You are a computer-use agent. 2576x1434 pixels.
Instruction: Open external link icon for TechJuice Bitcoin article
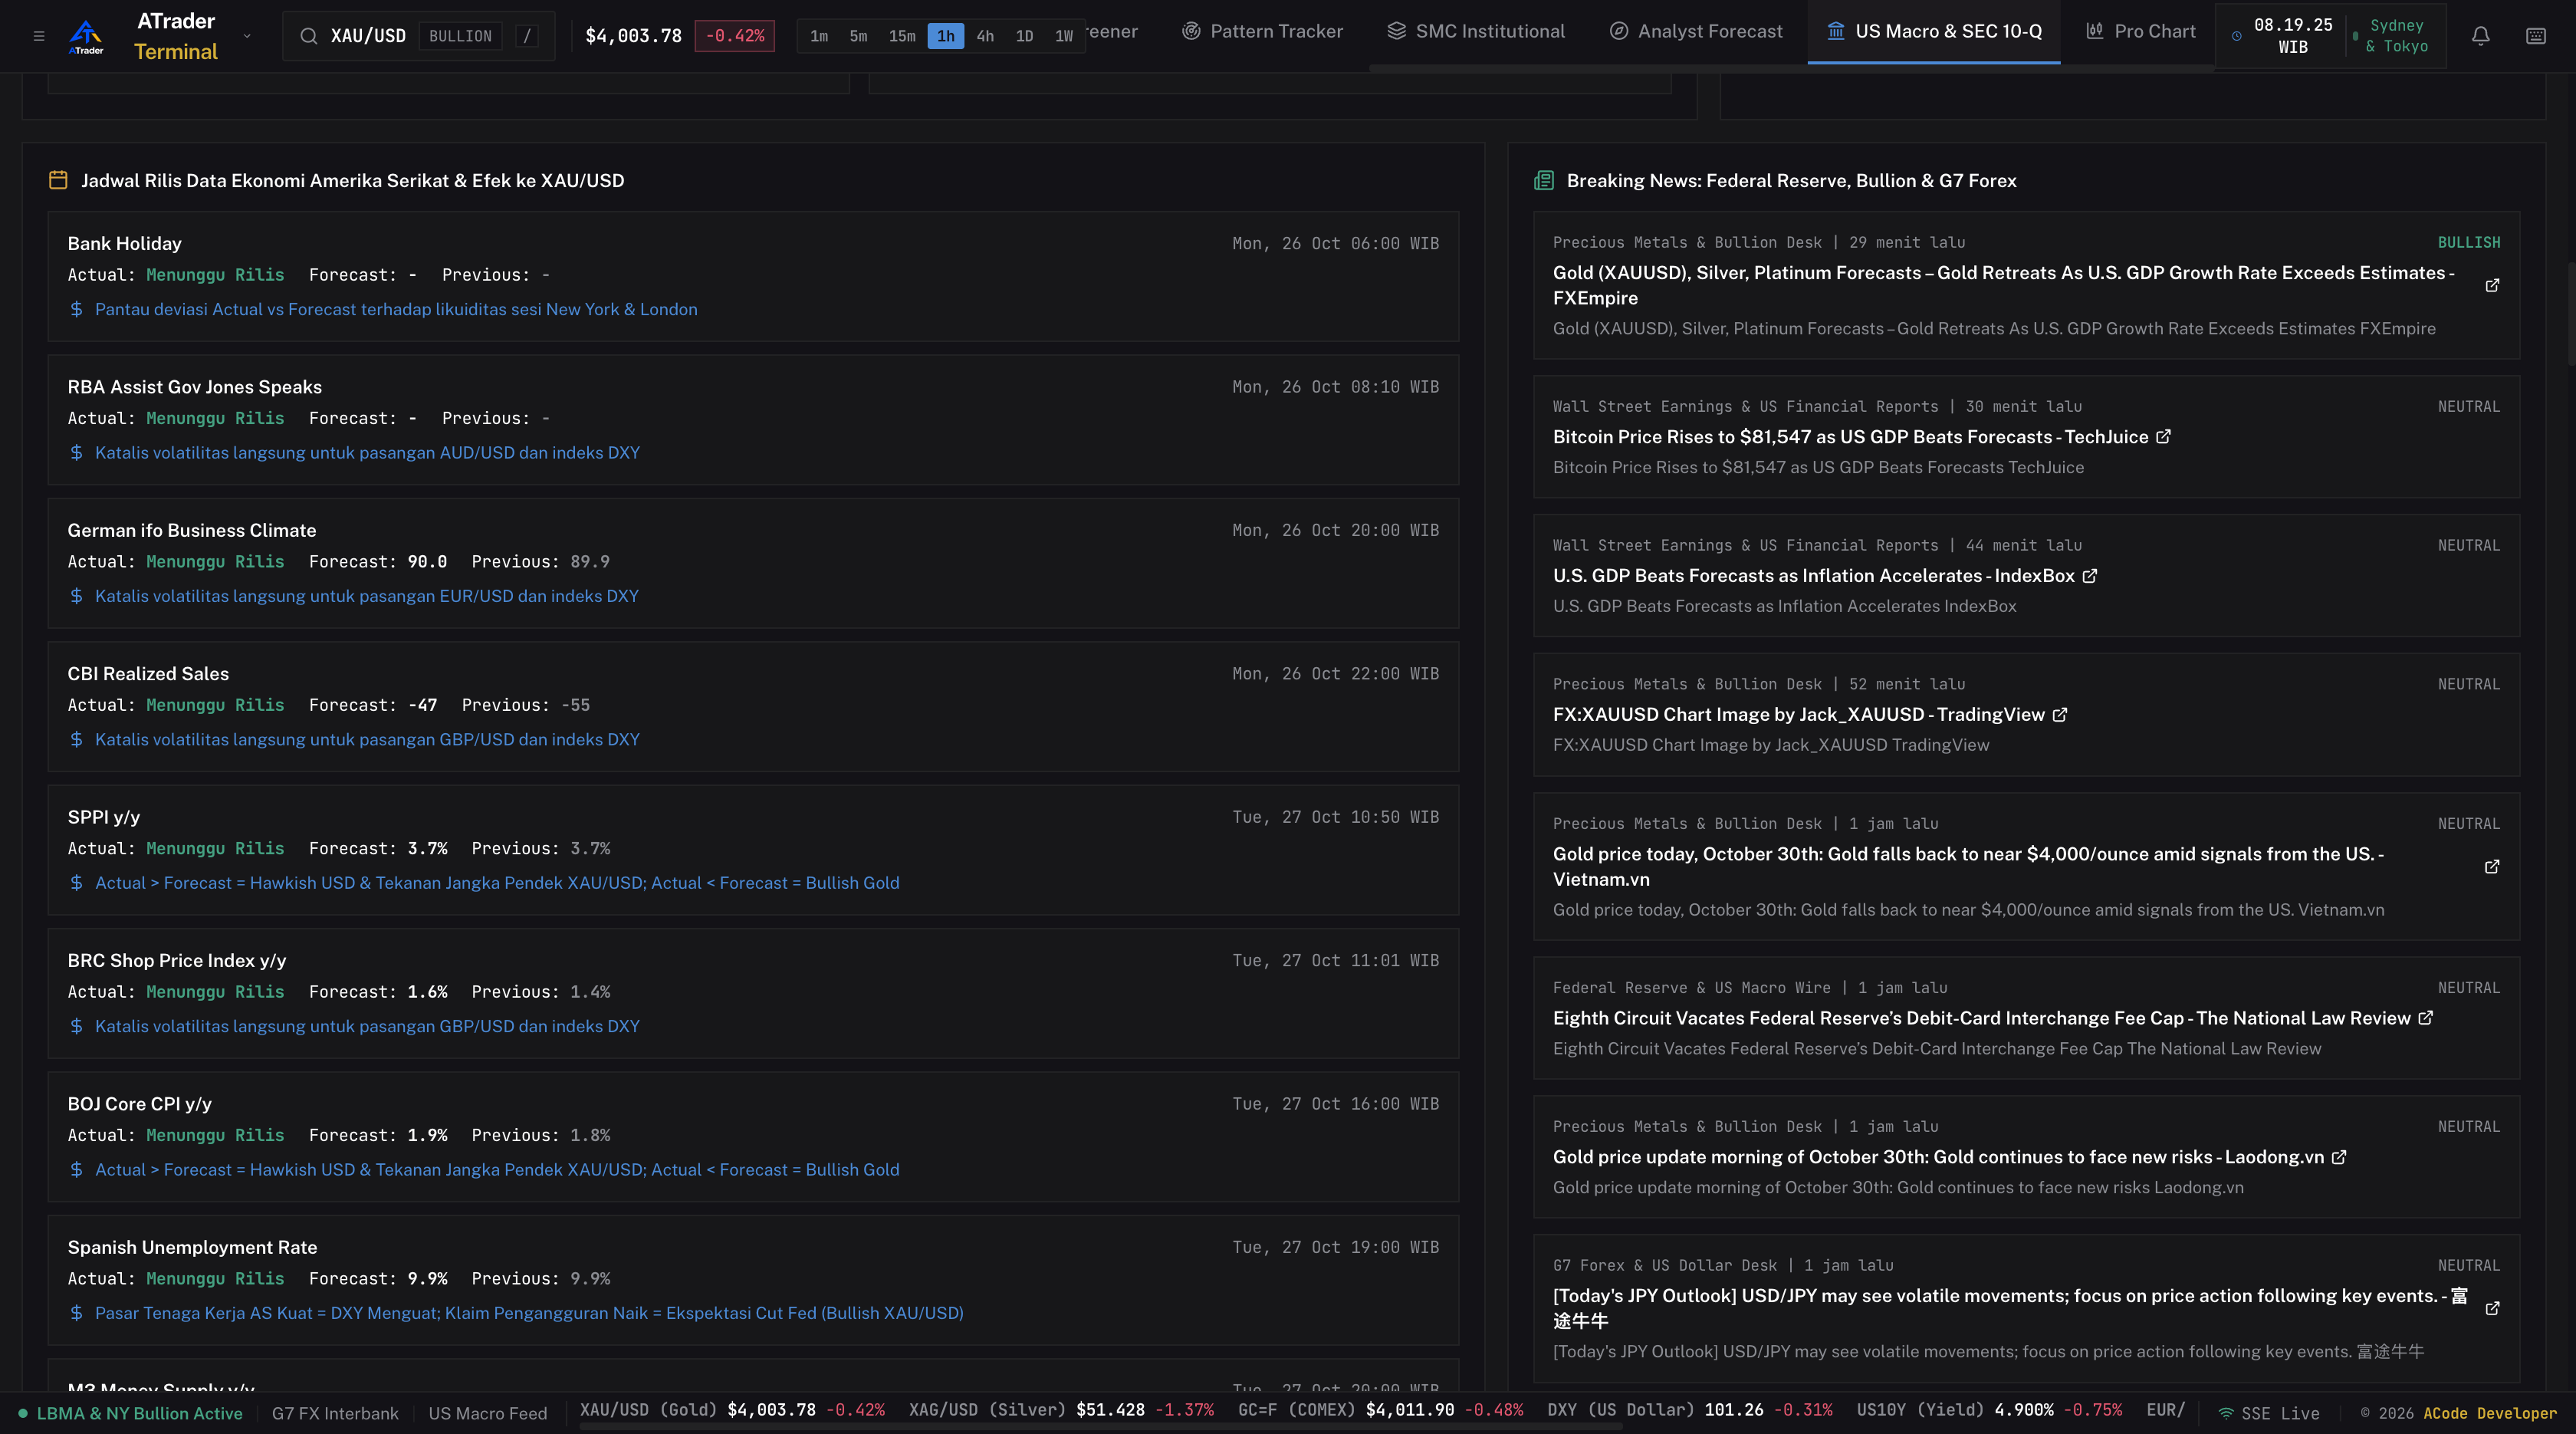coord(2163,437)
